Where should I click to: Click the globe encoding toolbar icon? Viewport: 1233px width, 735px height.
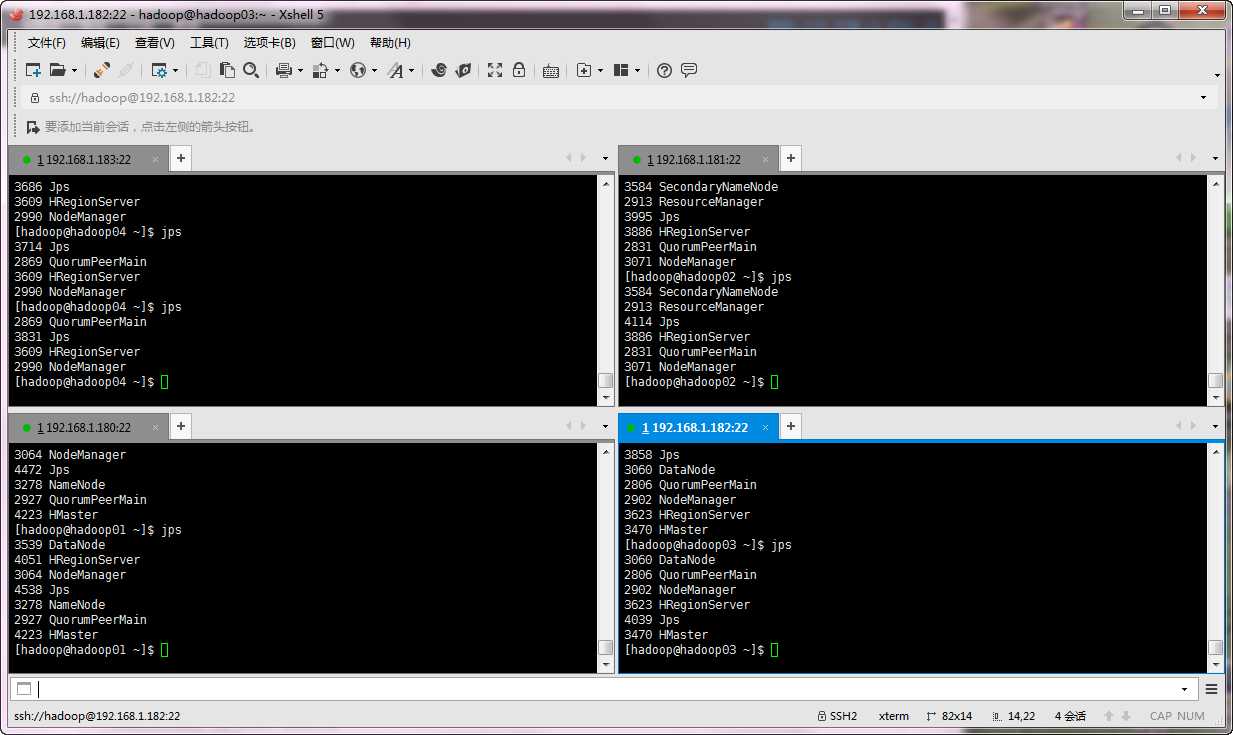click(357, 70)
